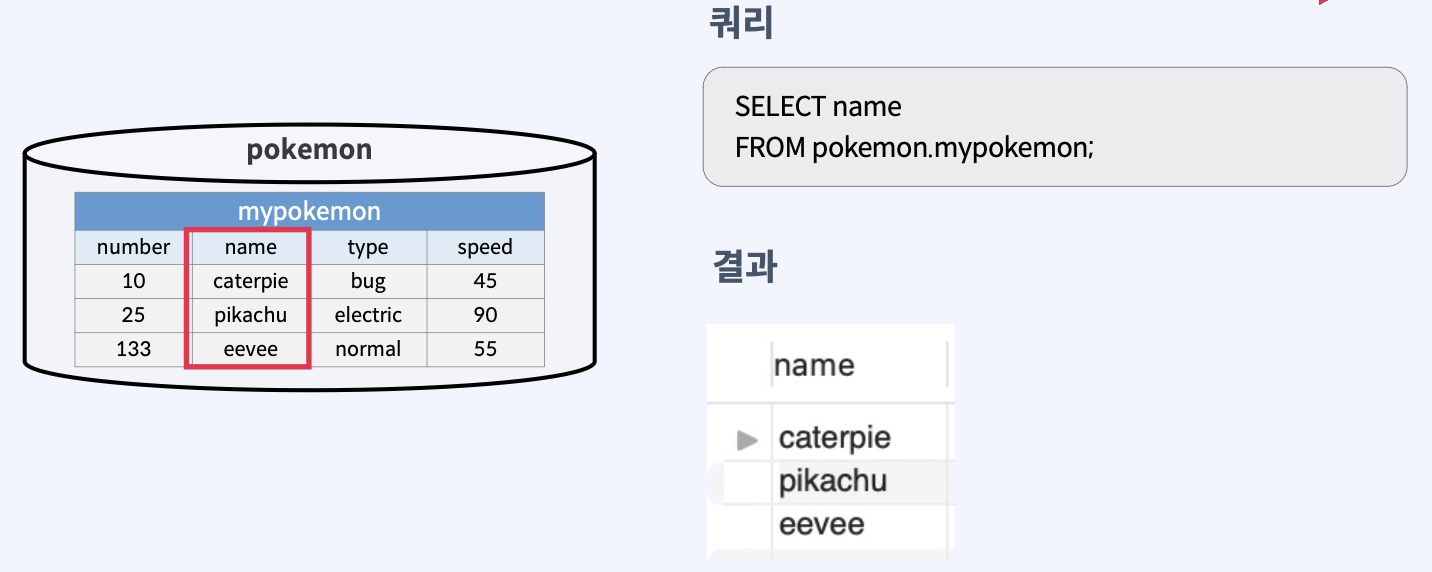This screenshot has width=1432, height=572.
Task: Select the caterpie result row
Action: point(834,438)
